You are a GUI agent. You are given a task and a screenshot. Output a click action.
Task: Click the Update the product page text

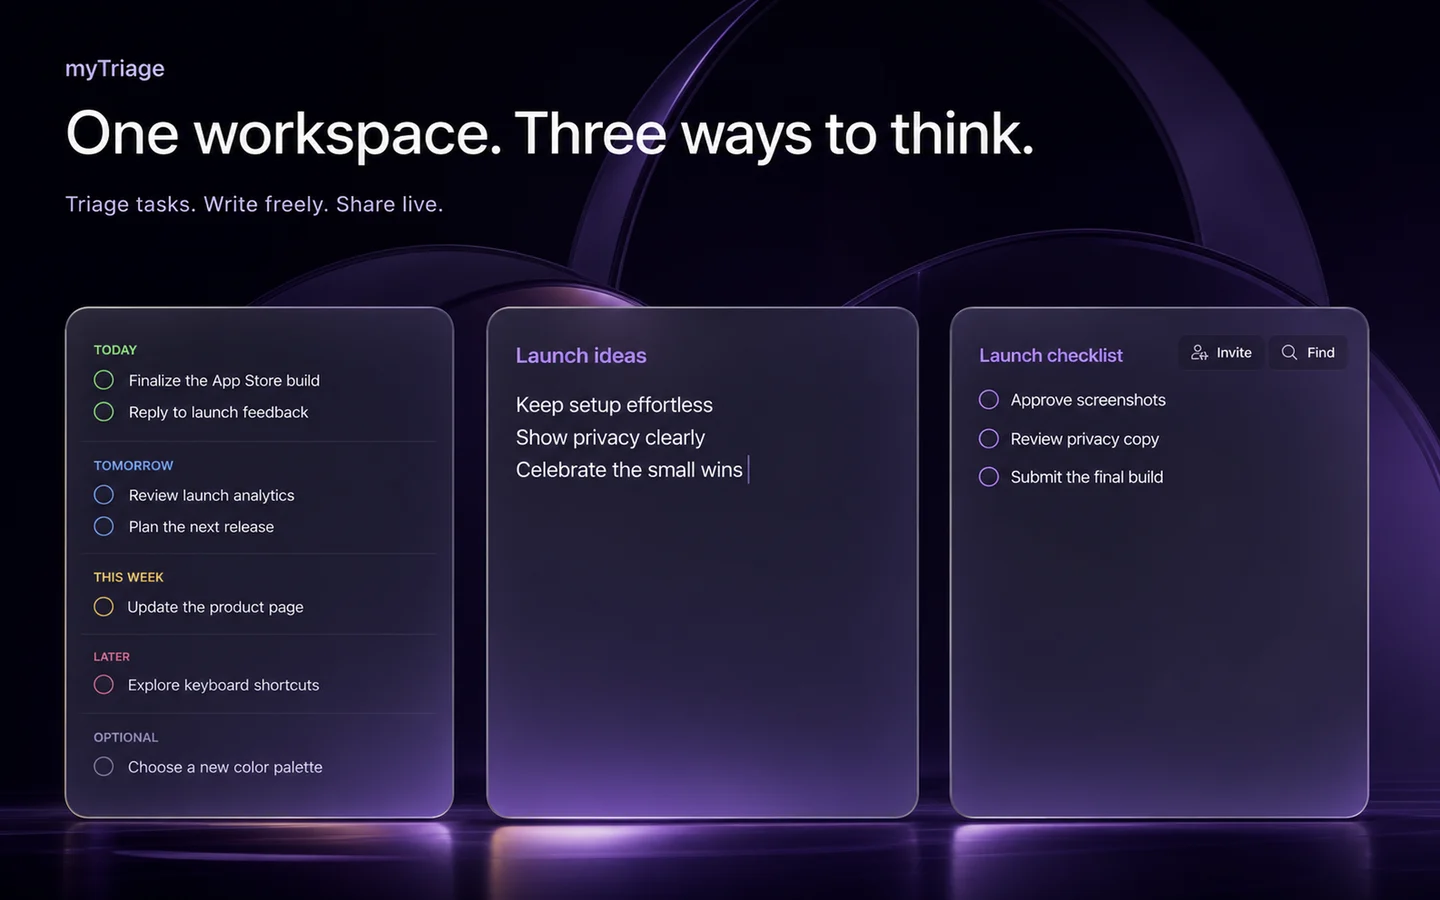tap(215, 607)
